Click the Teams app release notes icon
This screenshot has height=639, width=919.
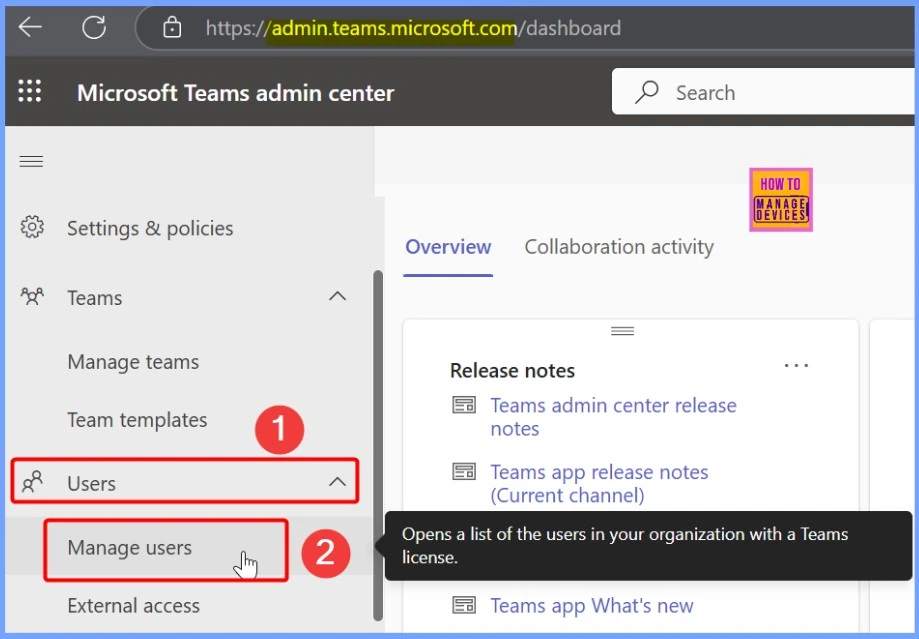(464, 471)
